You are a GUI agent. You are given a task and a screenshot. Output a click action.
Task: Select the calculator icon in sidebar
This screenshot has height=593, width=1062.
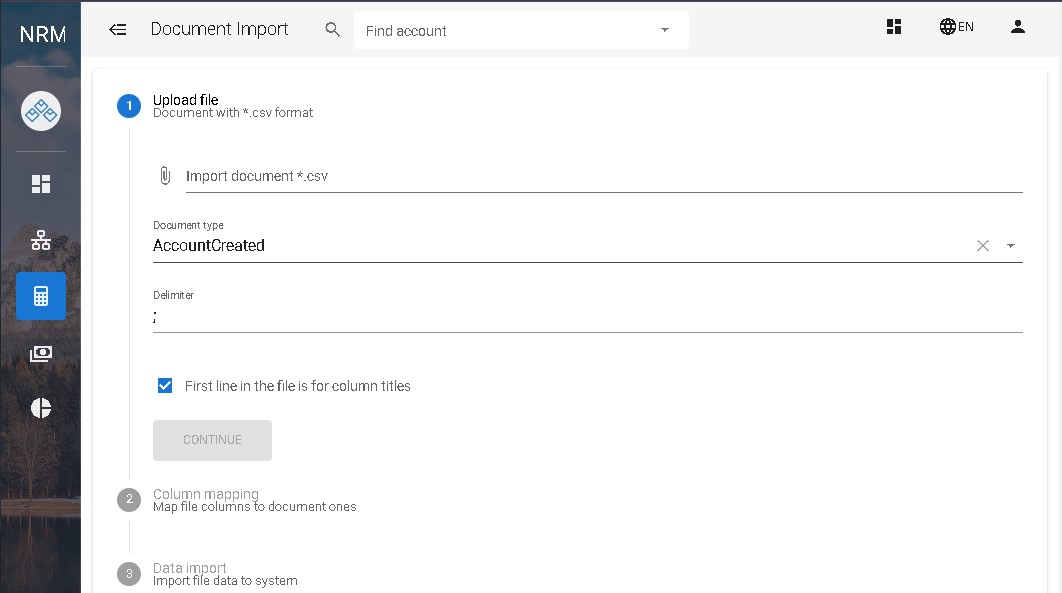[x=41, y=296]
